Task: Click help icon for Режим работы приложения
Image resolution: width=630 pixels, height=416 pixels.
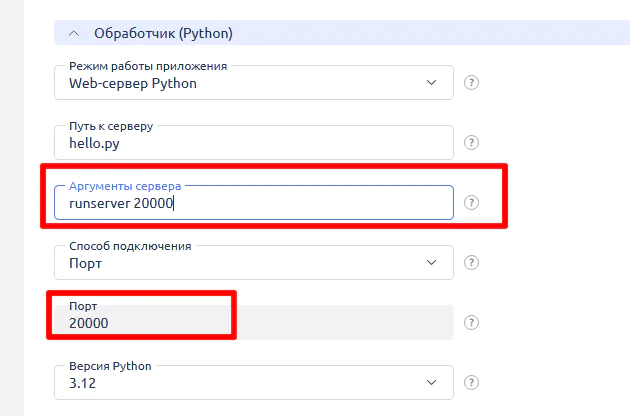Action: pos(471,83)
